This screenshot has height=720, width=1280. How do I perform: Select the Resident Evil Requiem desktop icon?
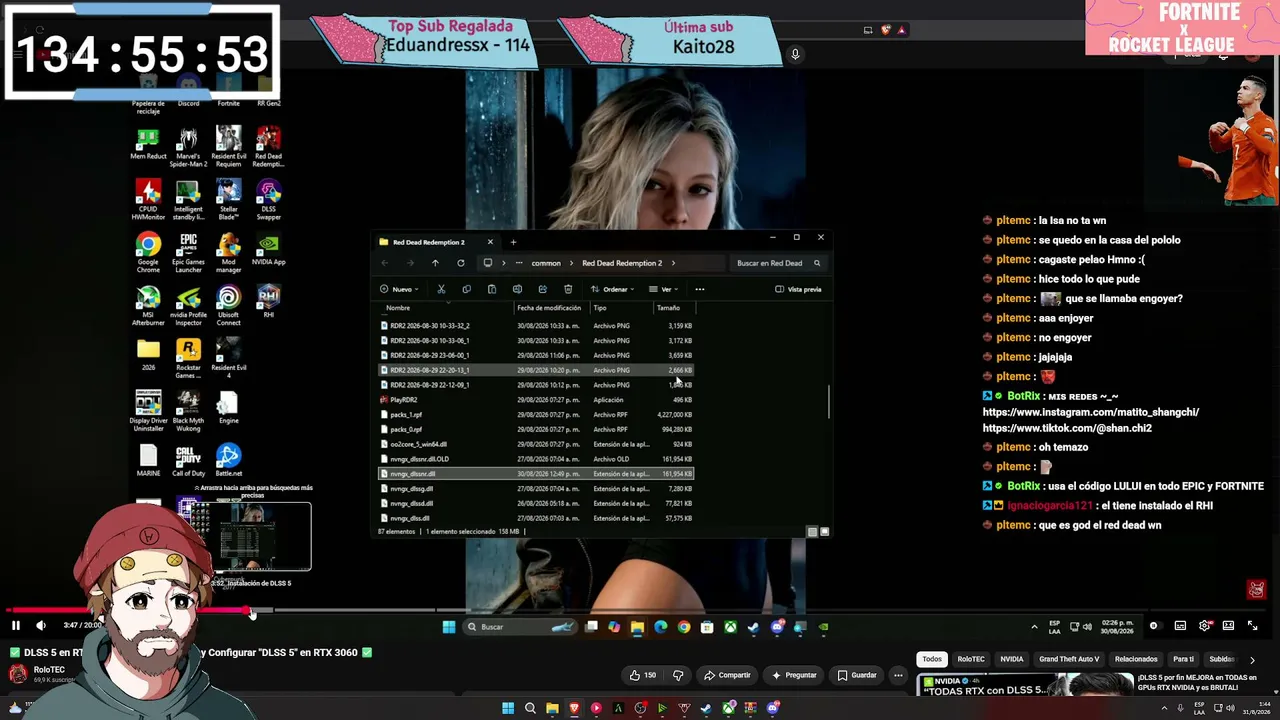tap(228, 147)
